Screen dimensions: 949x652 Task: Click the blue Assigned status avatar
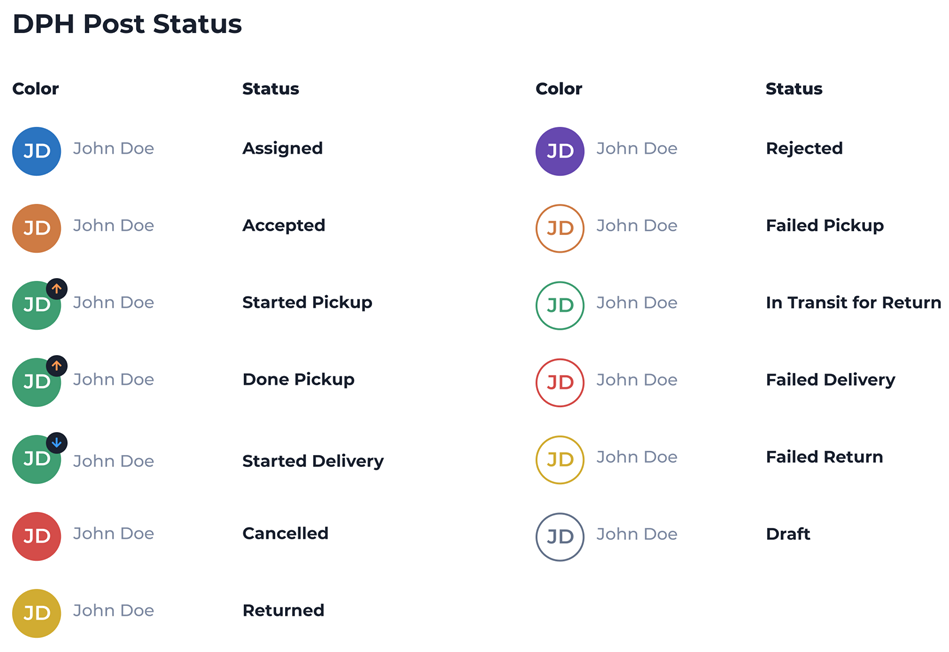click(37, 152)
